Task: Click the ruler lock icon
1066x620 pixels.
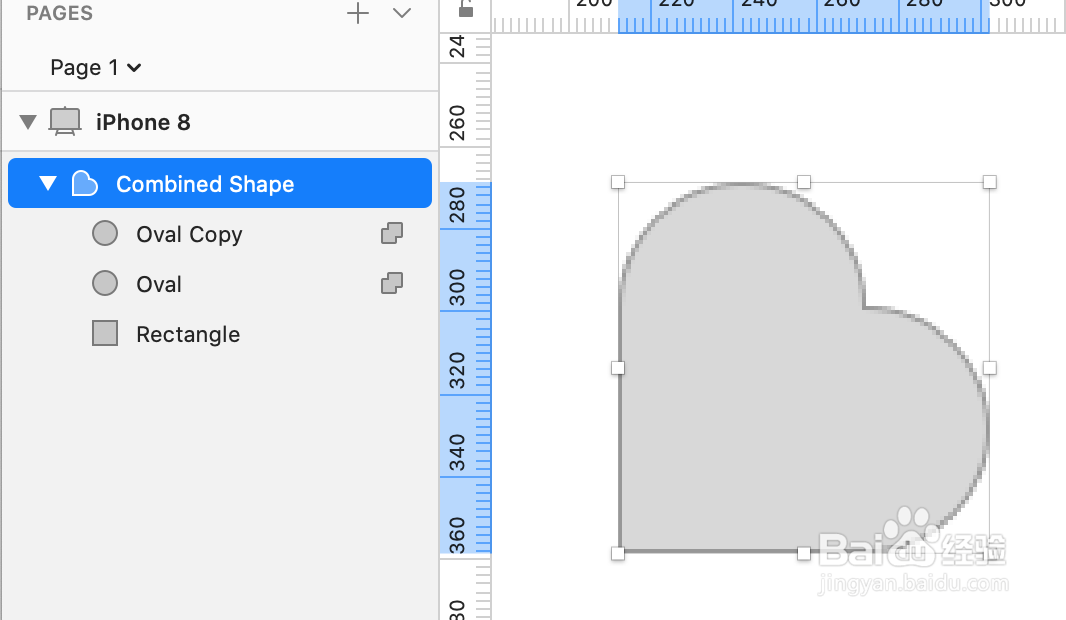Action: tap(466, 8)
